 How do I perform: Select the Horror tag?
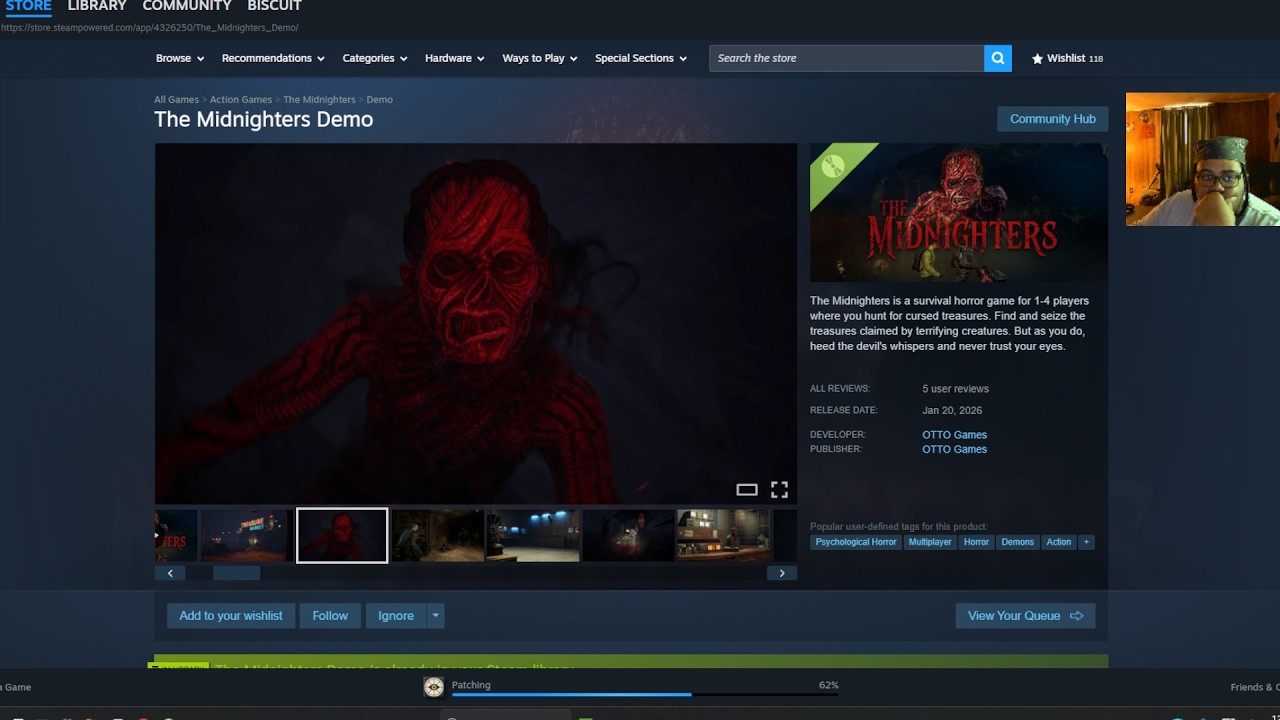tap(976, 542)
